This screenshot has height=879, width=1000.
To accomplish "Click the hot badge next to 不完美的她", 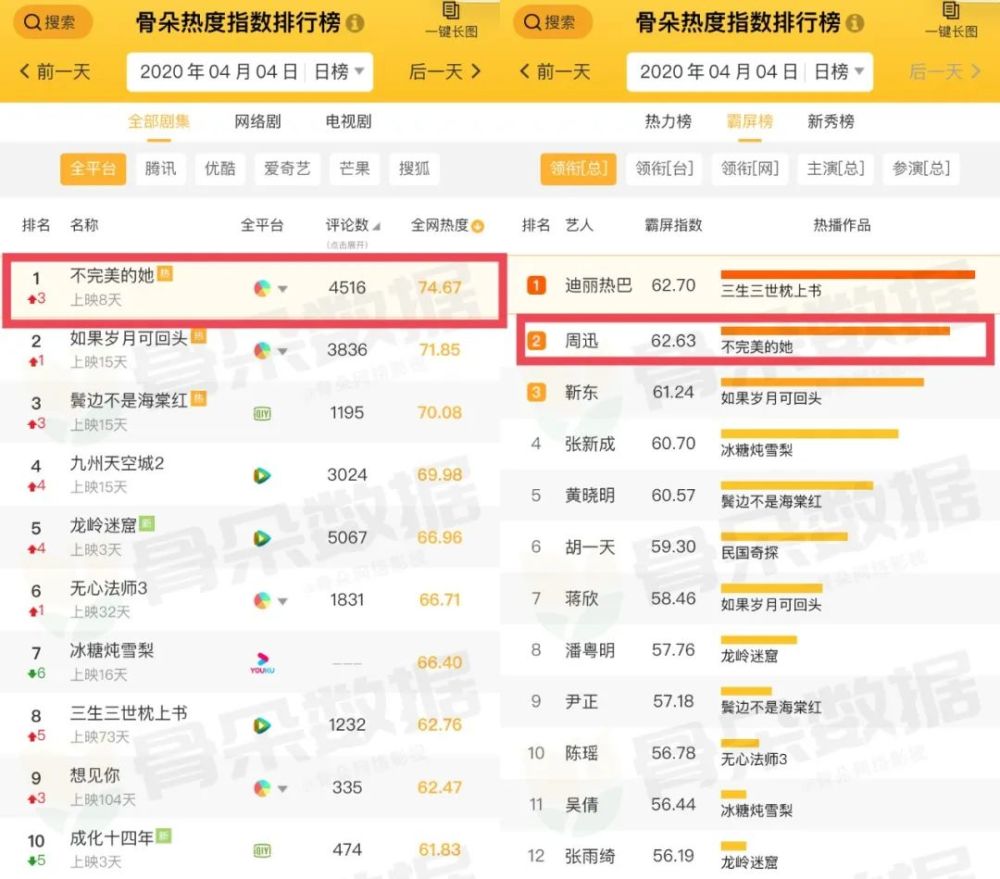I will tap(165, 274).
